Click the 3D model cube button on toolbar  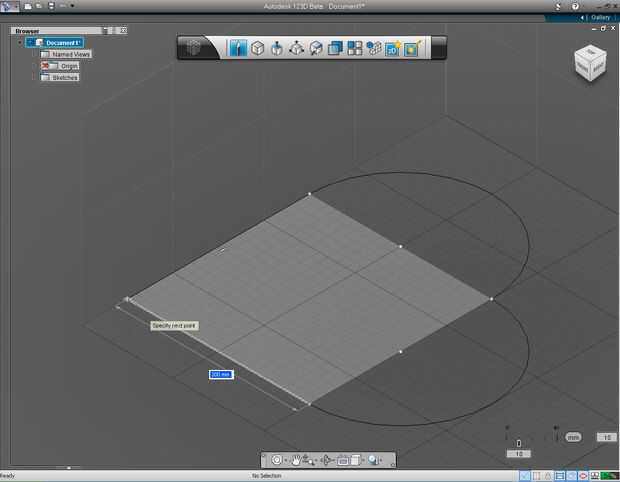(x=196, y=48)
